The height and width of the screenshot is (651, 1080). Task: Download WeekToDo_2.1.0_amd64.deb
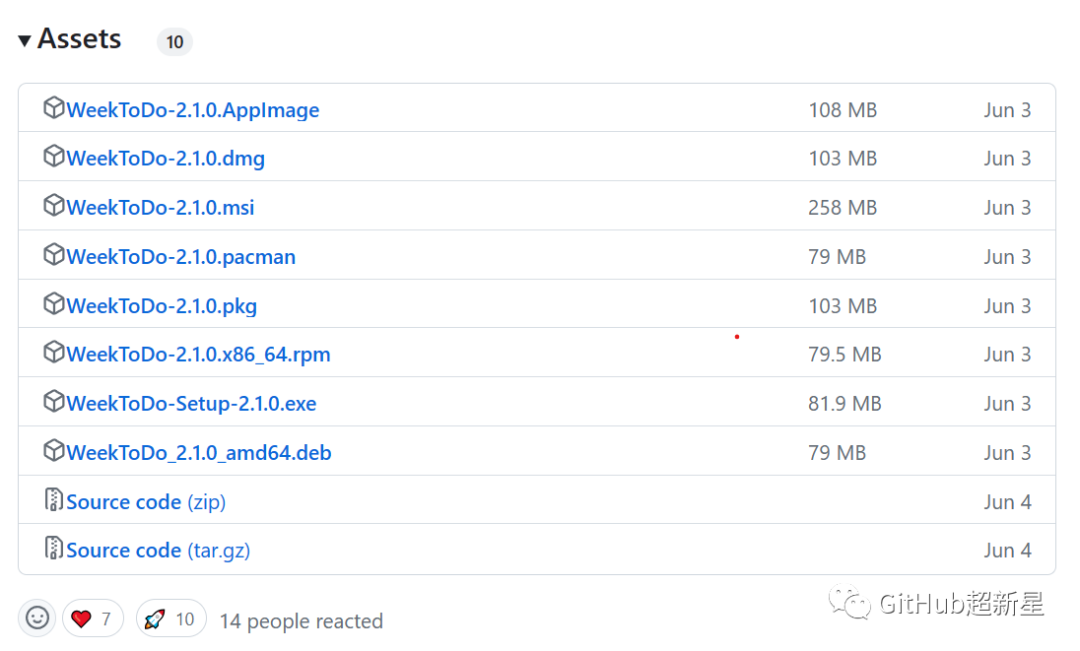[199, 453]
